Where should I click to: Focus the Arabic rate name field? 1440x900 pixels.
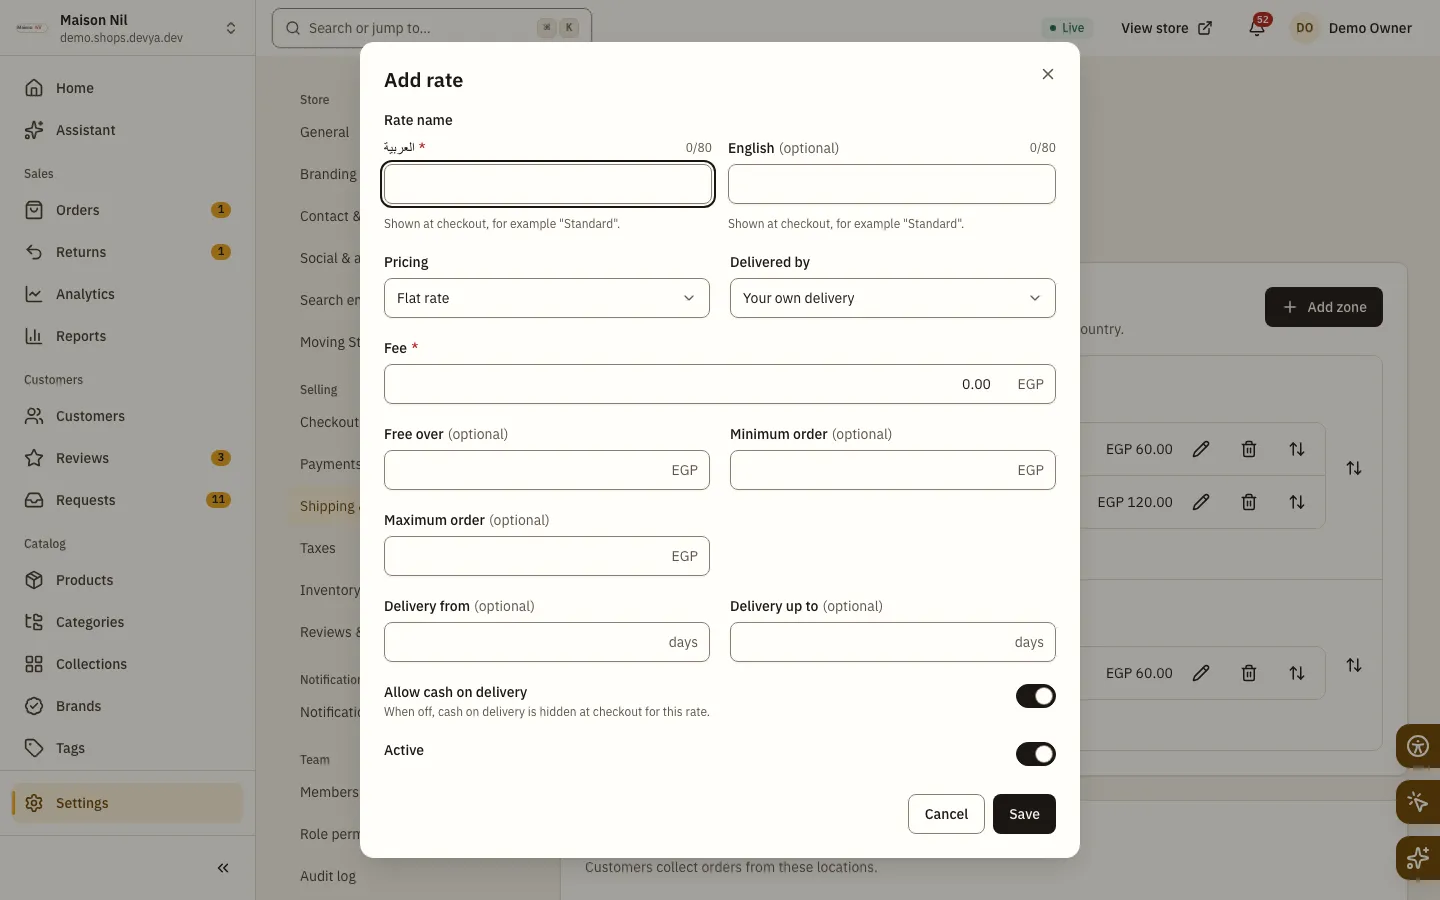point(548,184)
